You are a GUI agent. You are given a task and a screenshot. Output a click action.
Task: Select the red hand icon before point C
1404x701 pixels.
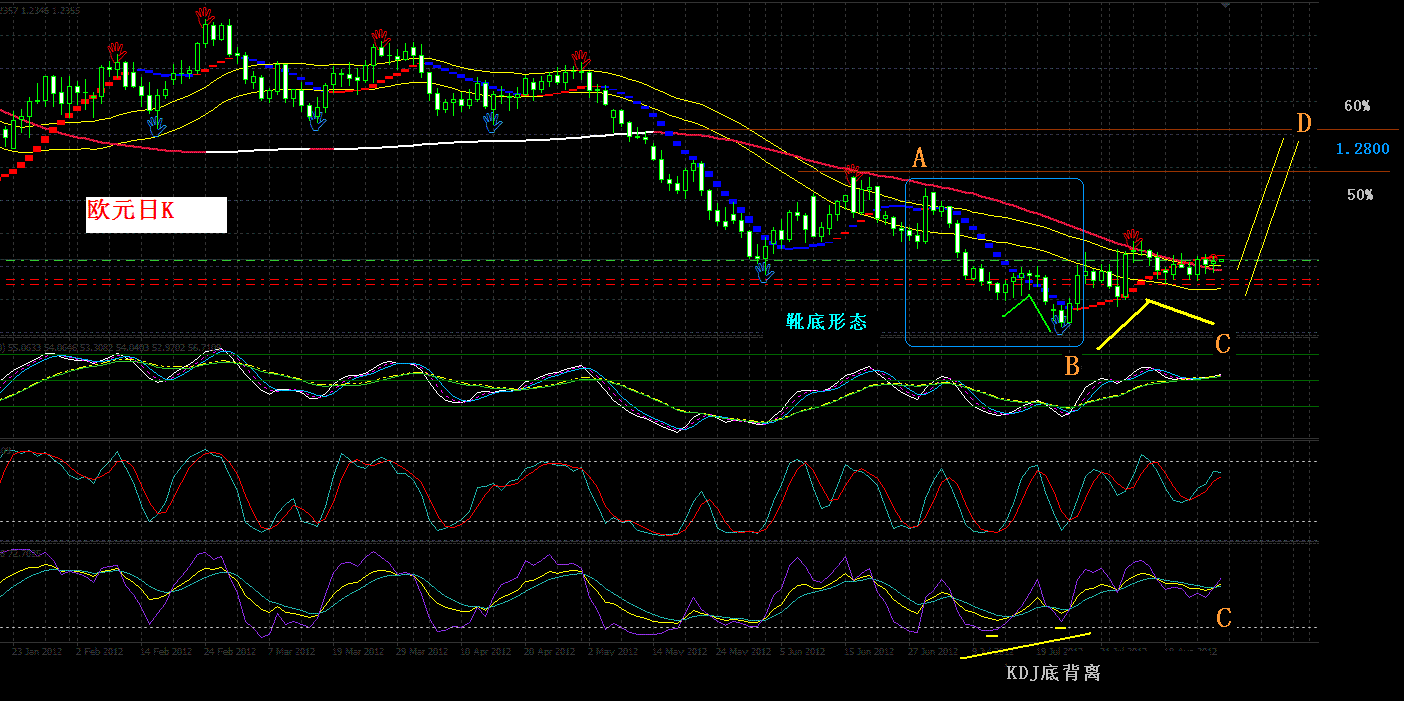[x=1133, y=238]
